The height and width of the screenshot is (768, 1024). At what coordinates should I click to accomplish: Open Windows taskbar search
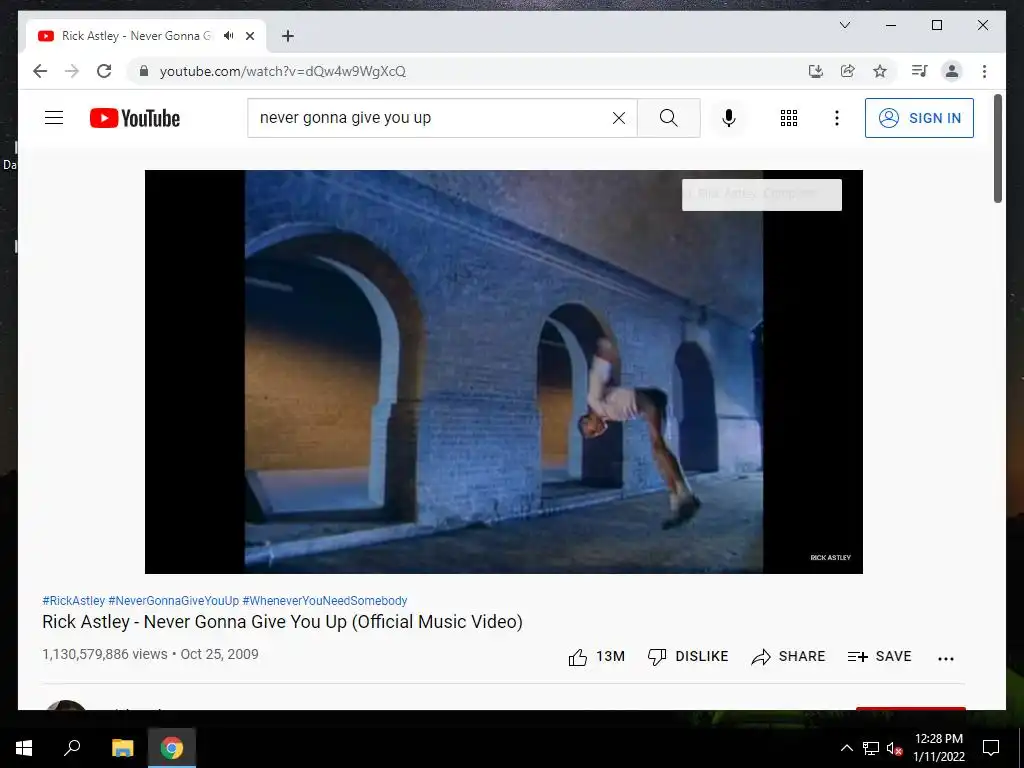click(72, 747)
